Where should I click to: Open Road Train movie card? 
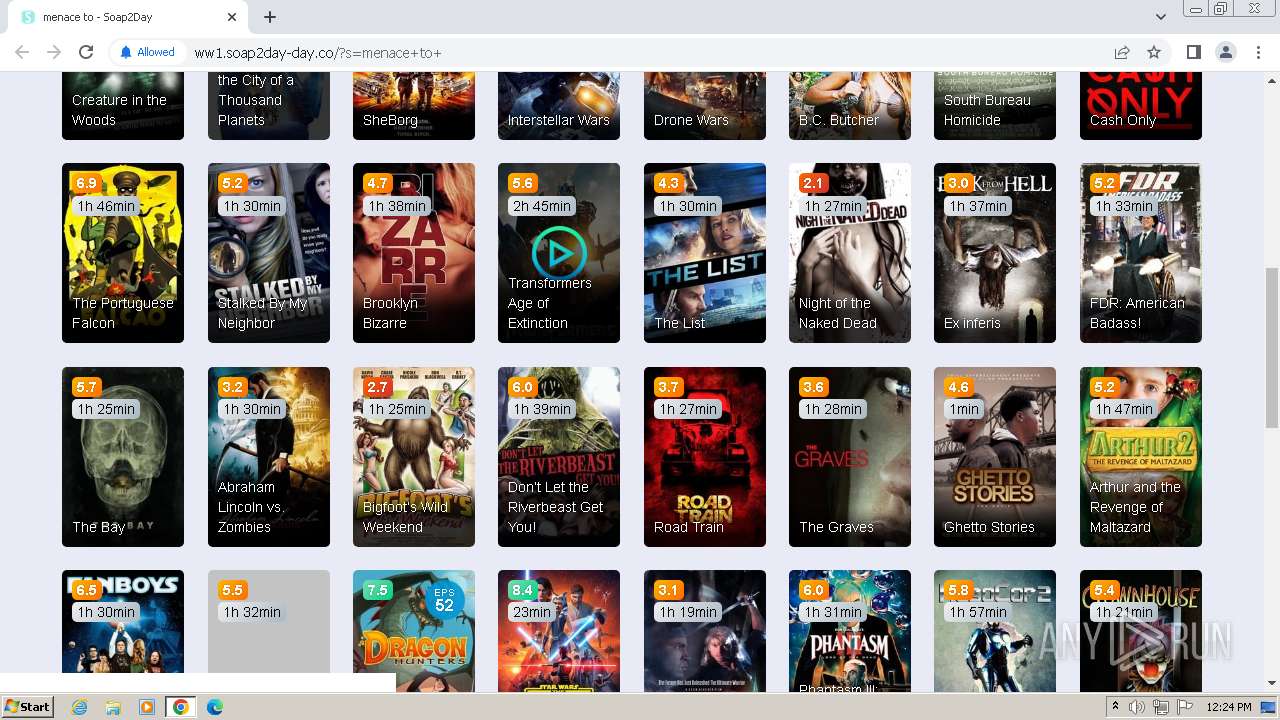point(705,457)
